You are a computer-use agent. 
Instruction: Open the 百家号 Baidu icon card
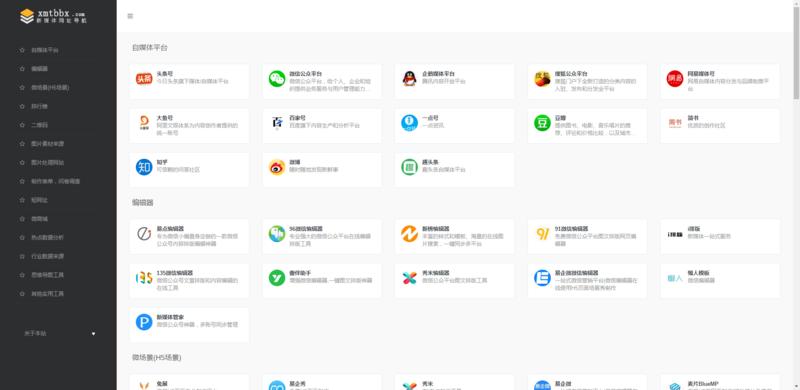point(322,126)
